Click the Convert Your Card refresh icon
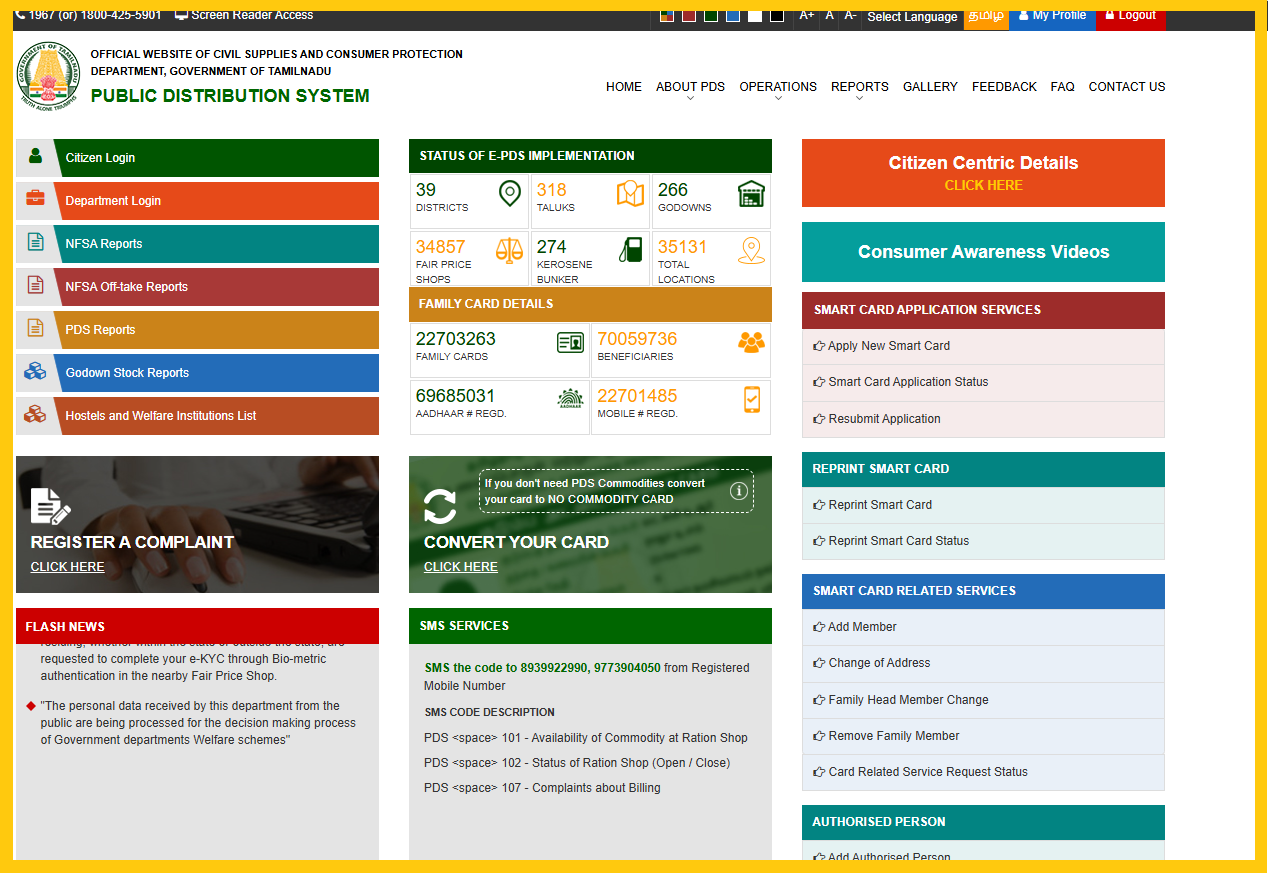 click(x=439, y=508)
